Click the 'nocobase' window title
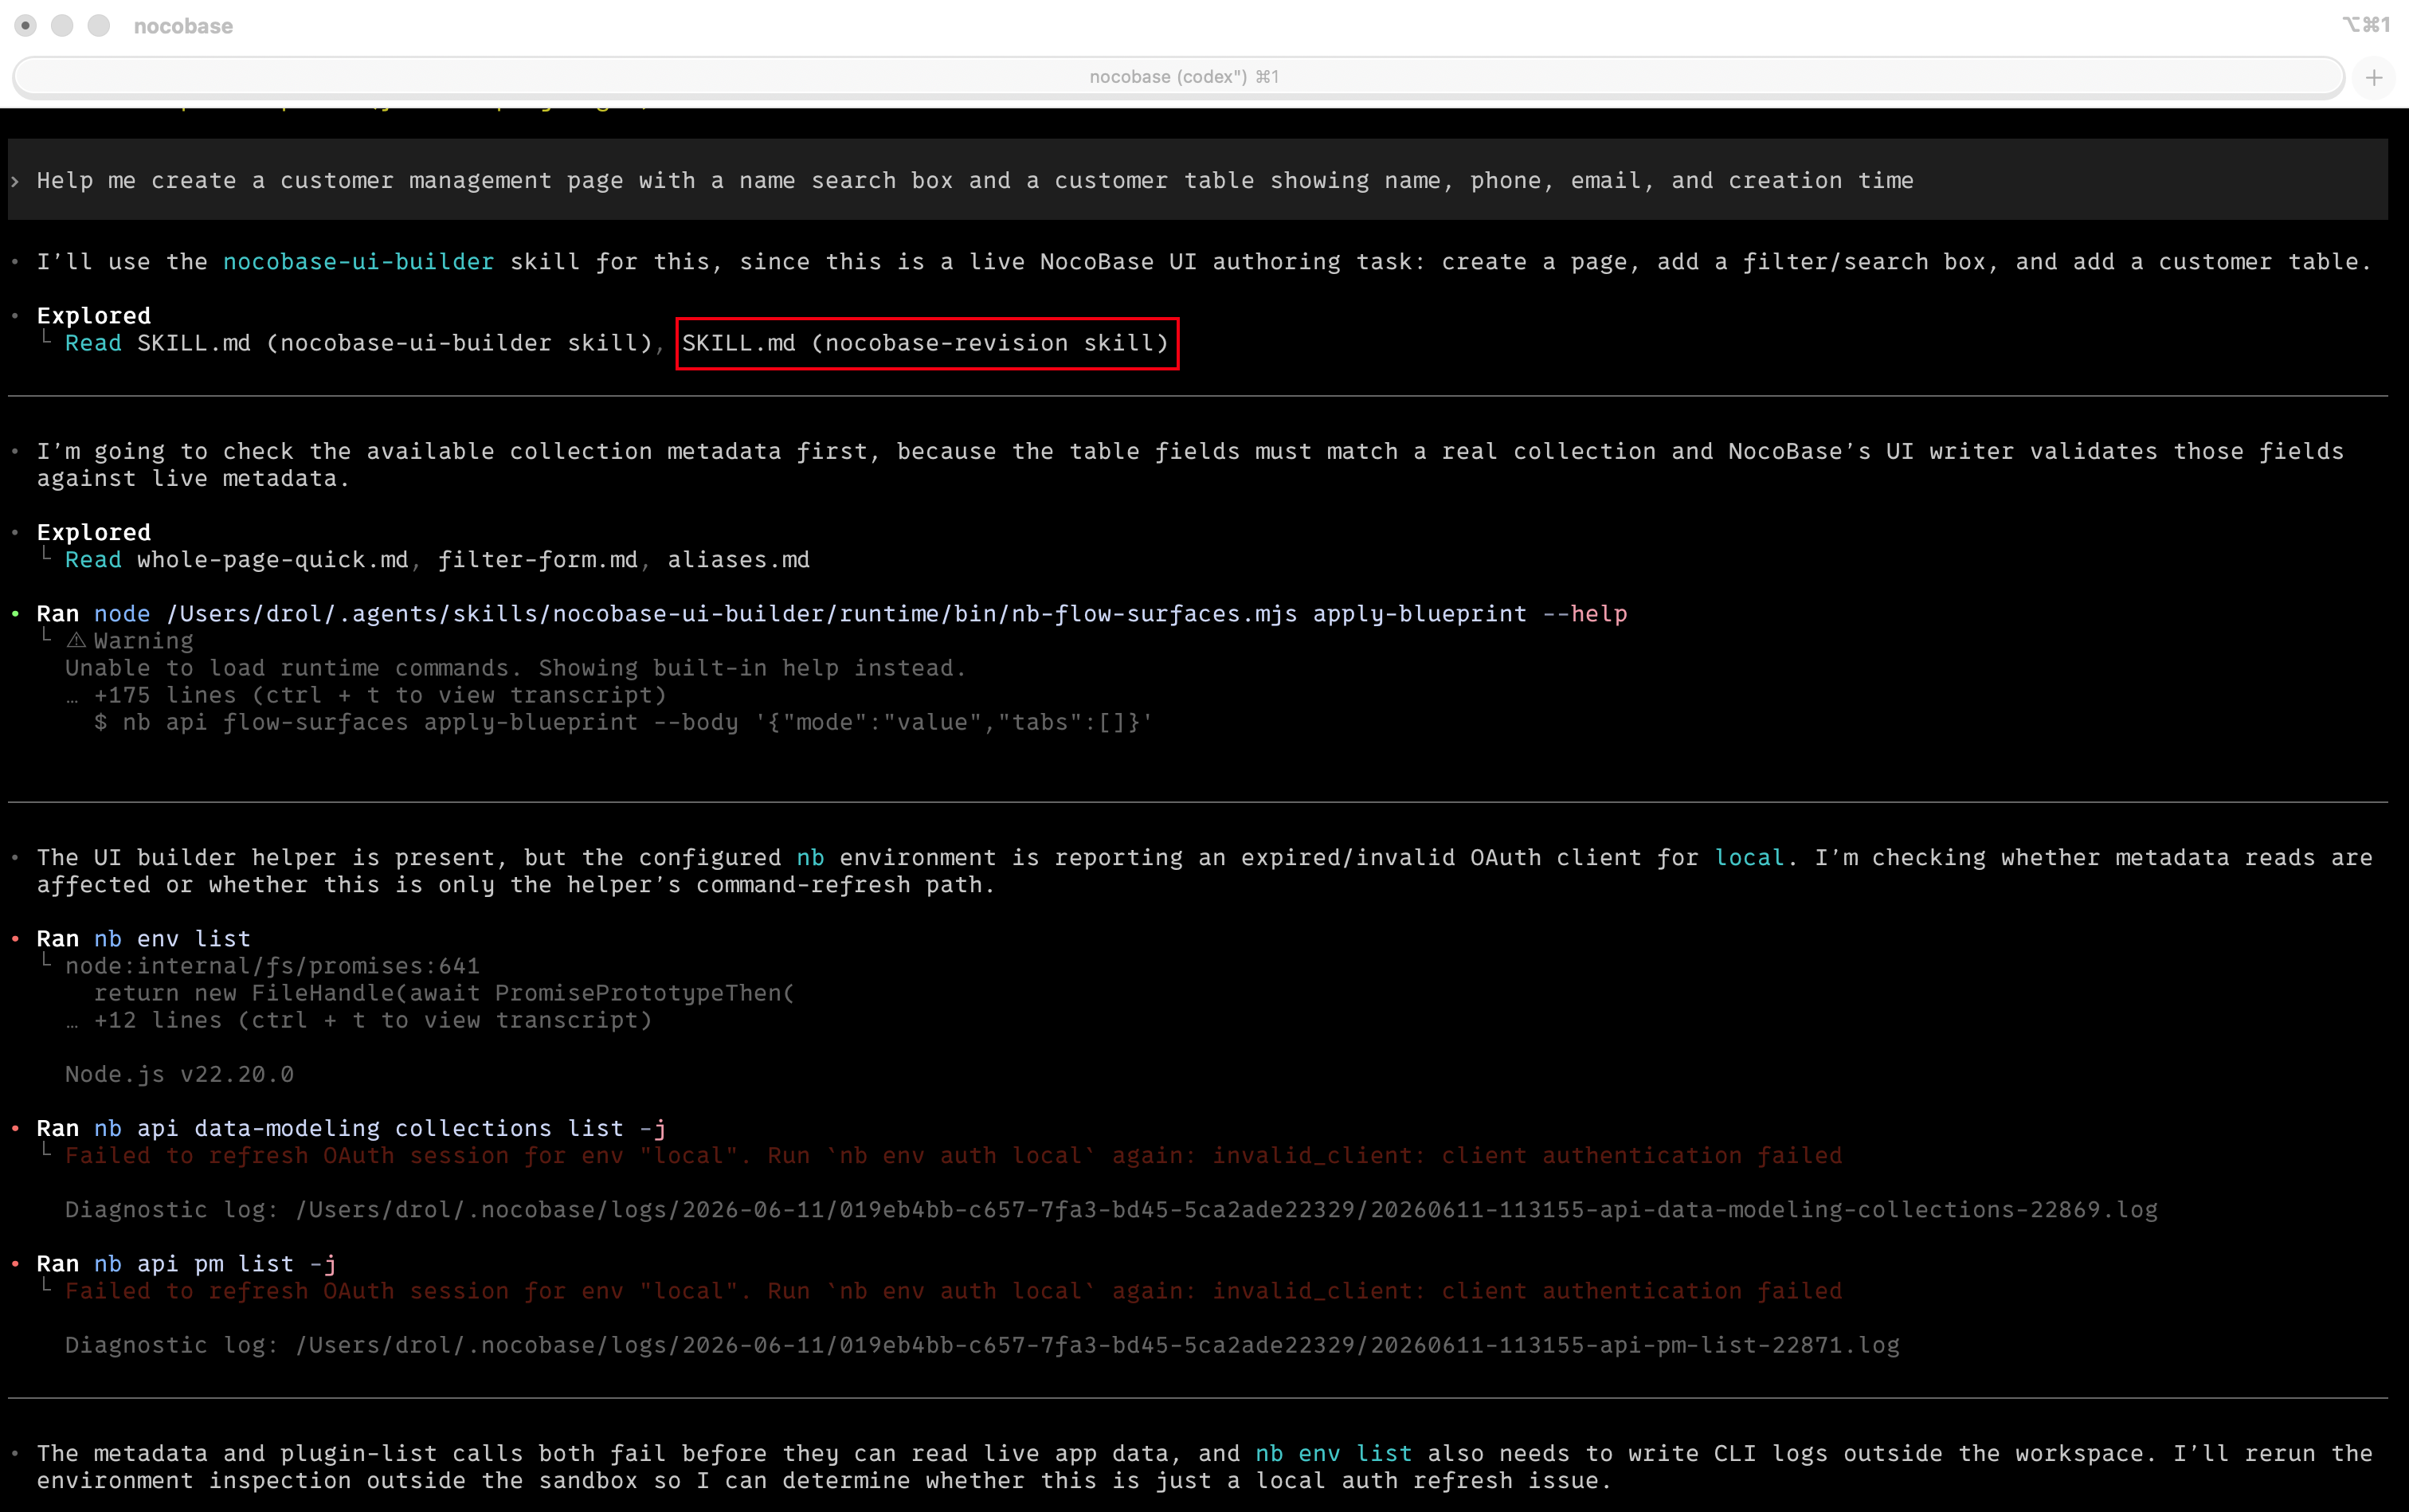This screenshot has width=2409, height=1512. point(184,27)
